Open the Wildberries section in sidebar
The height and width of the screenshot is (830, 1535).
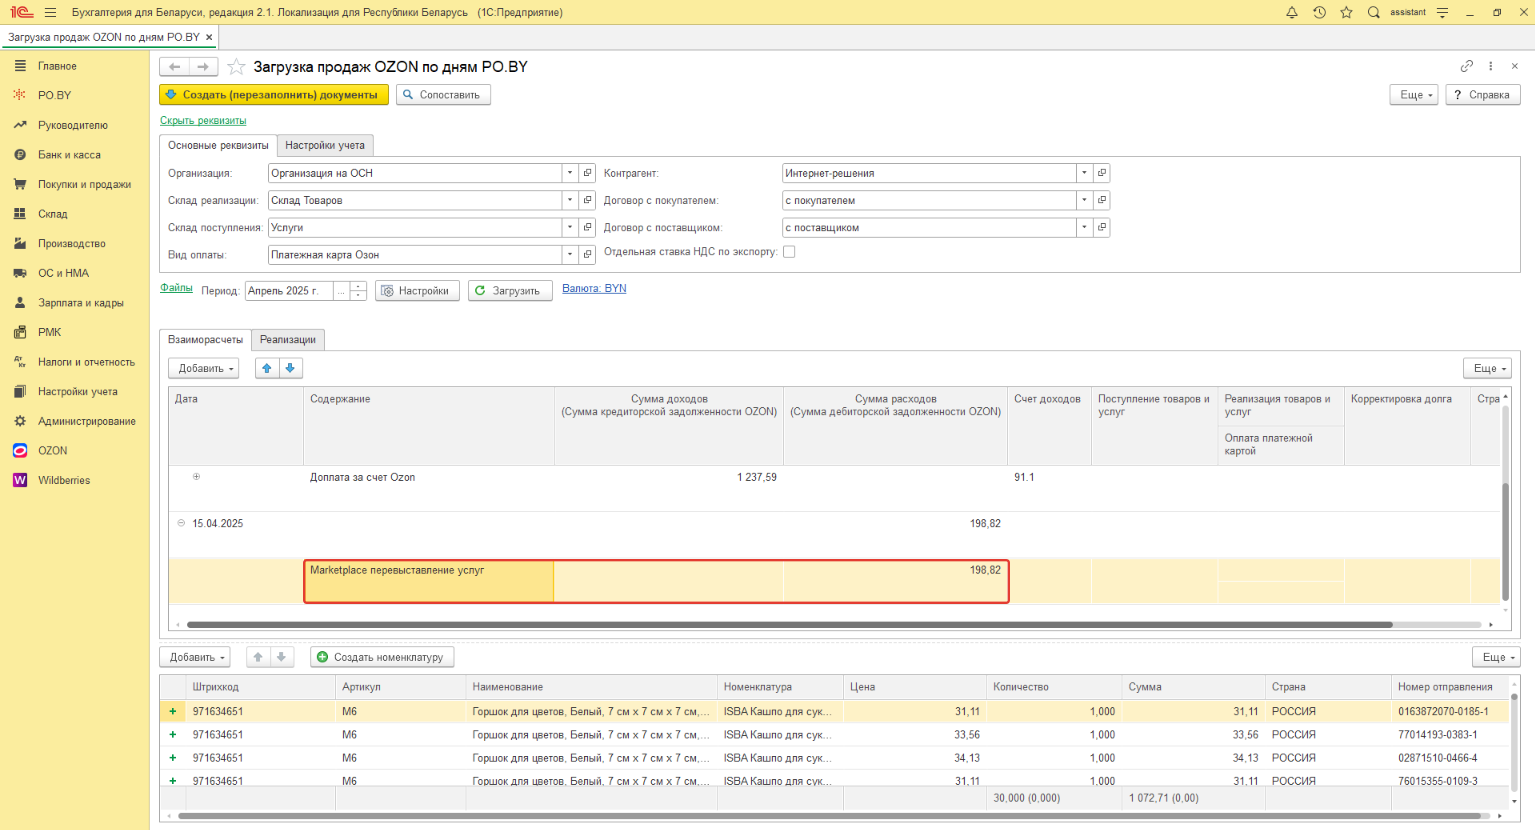64,480
